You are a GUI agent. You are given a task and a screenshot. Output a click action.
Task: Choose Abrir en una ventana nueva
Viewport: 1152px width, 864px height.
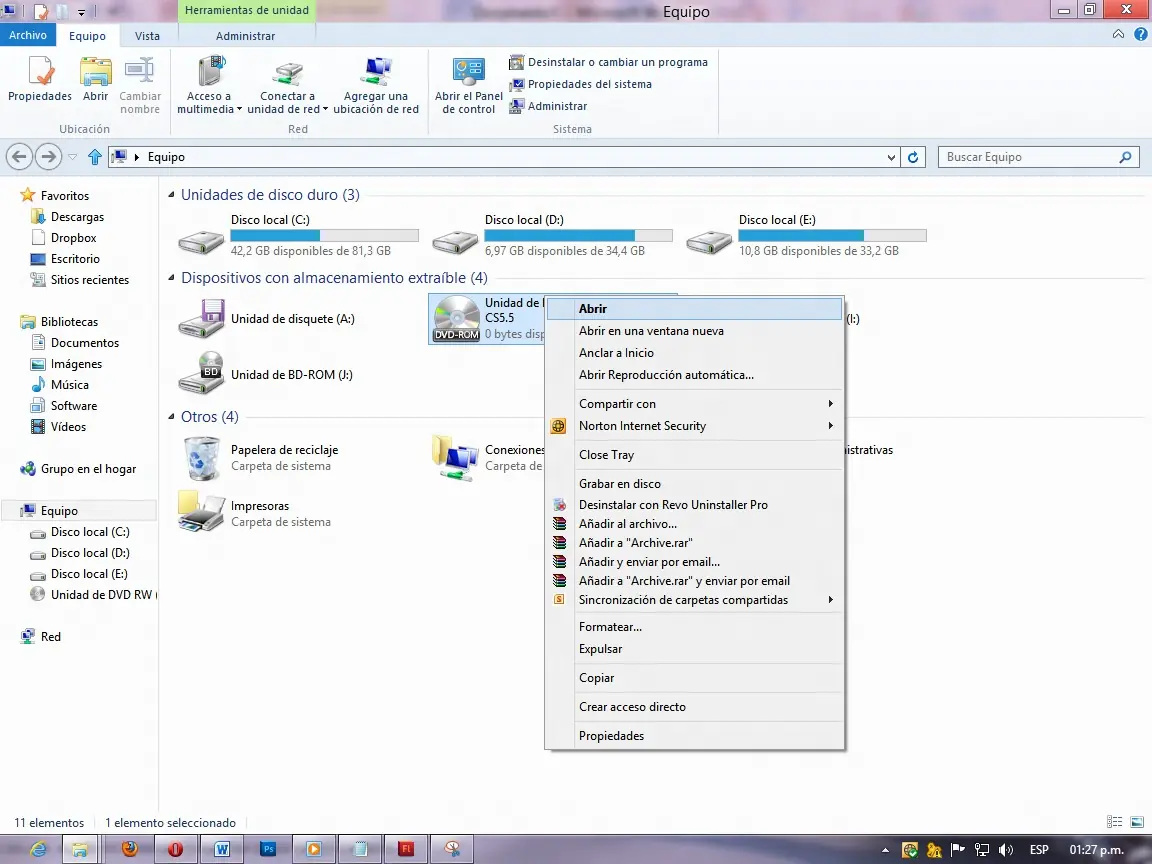pos(694,331)
